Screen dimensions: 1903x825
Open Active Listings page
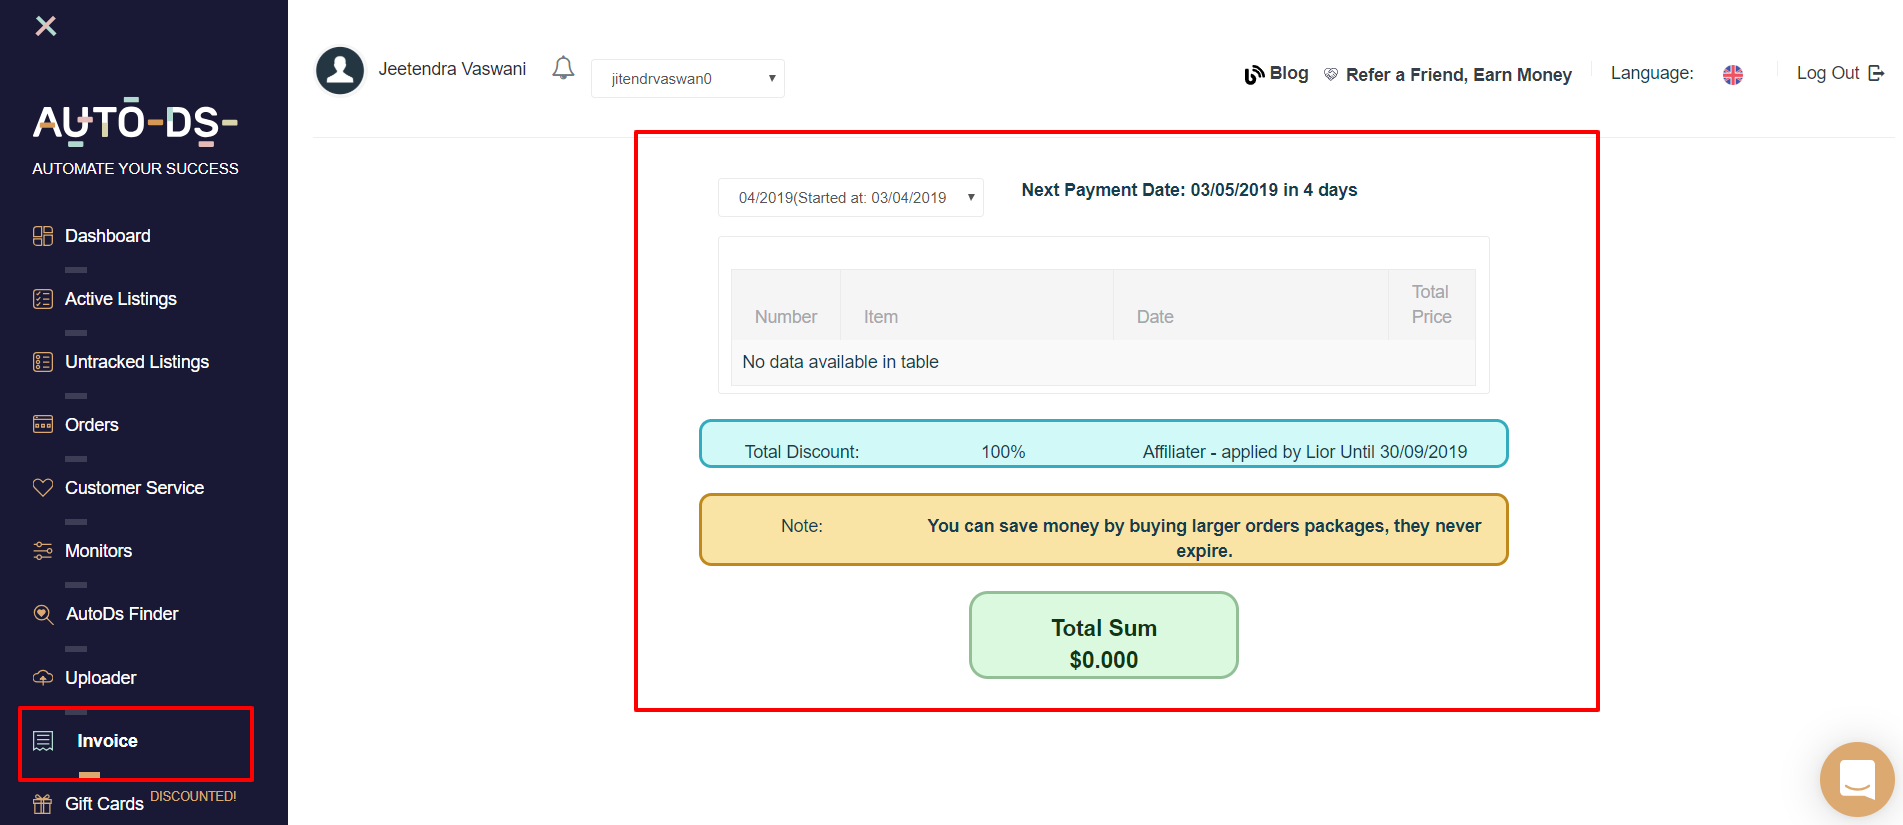[x=121, y=299]
